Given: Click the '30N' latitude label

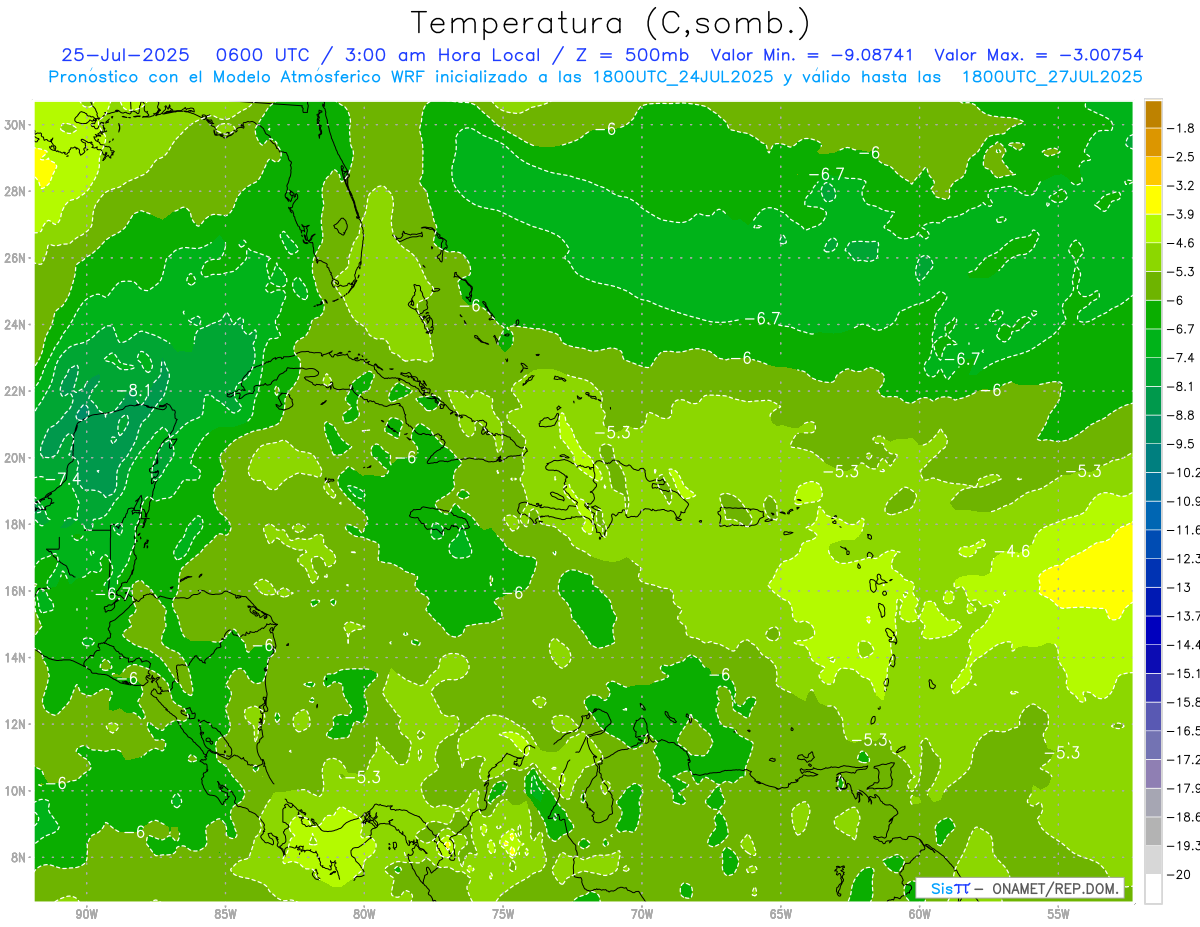Looking at the screenshot, I should 16,125.
